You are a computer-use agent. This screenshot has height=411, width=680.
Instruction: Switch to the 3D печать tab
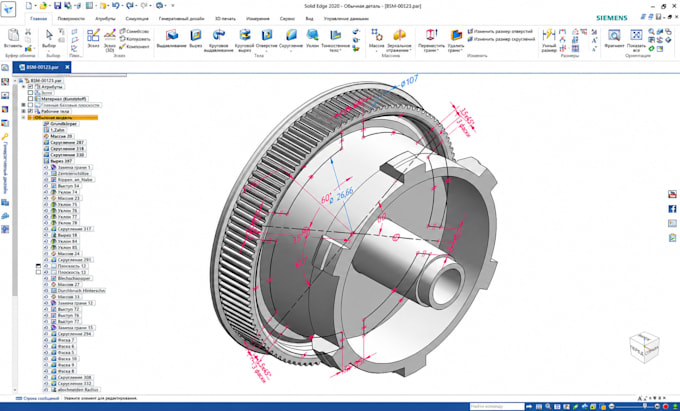(225, 19)
